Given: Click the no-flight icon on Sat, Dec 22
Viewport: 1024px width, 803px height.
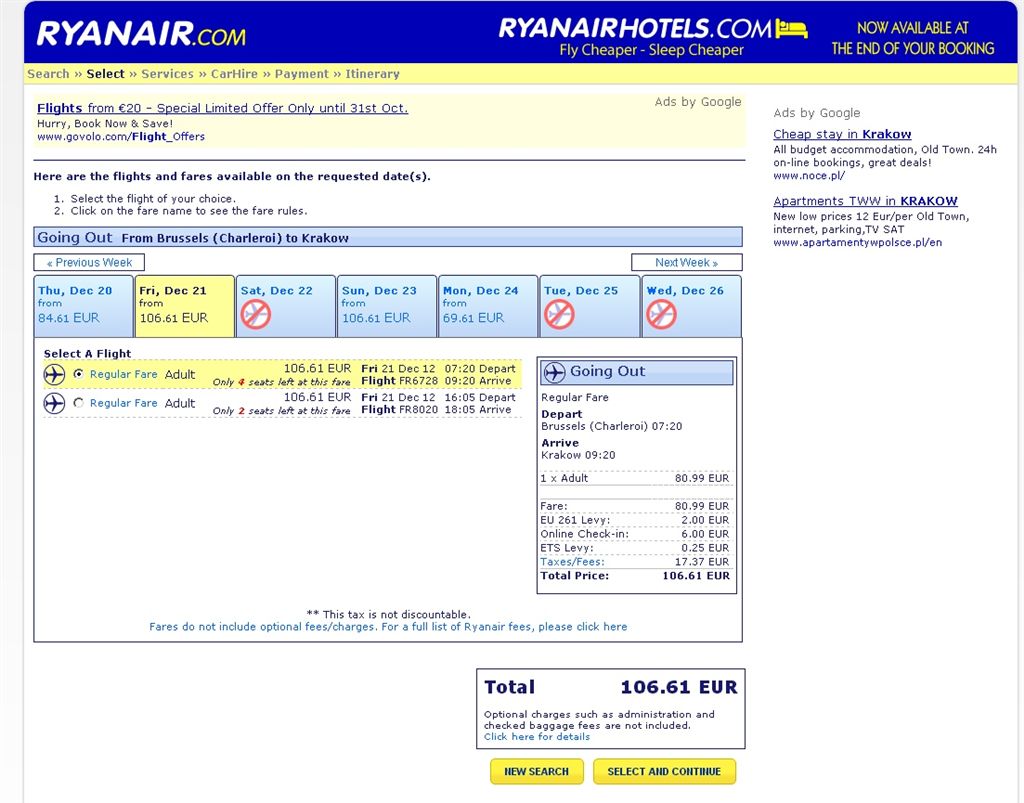Looking at the screenshot, I should [255, 315].
